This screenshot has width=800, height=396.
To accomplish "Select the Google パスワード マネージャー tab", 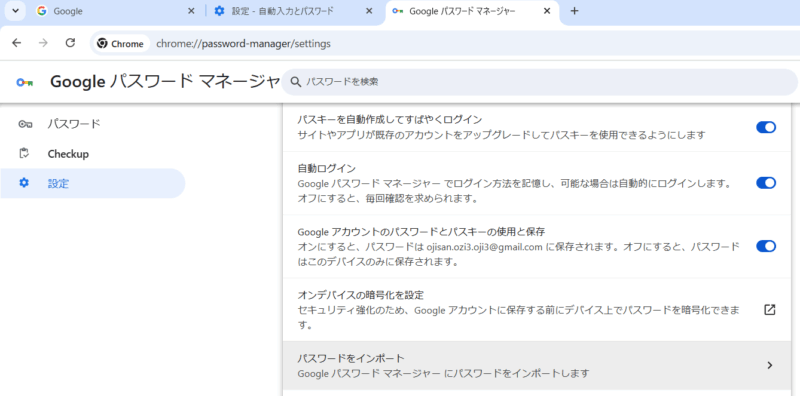I will tap(472, 11).
